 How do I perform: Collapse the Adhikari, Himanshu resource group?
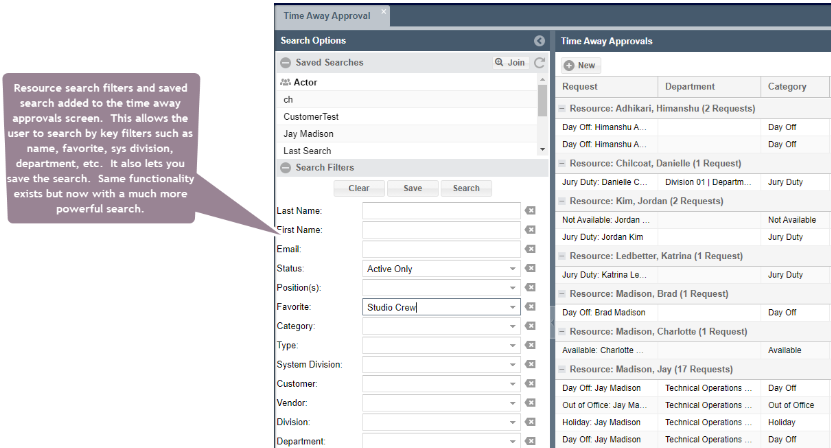pyautogui.click(x=562, y=108)
